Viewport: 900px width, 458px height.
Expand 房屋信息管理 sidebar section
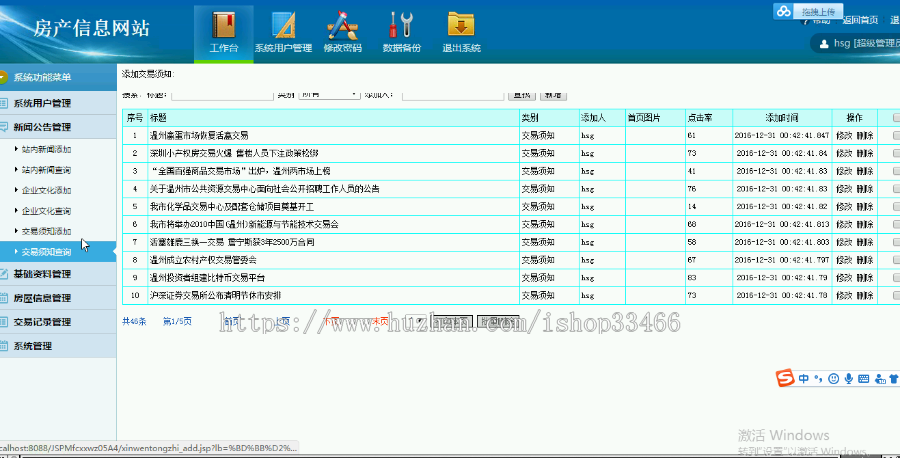(58, 298)
